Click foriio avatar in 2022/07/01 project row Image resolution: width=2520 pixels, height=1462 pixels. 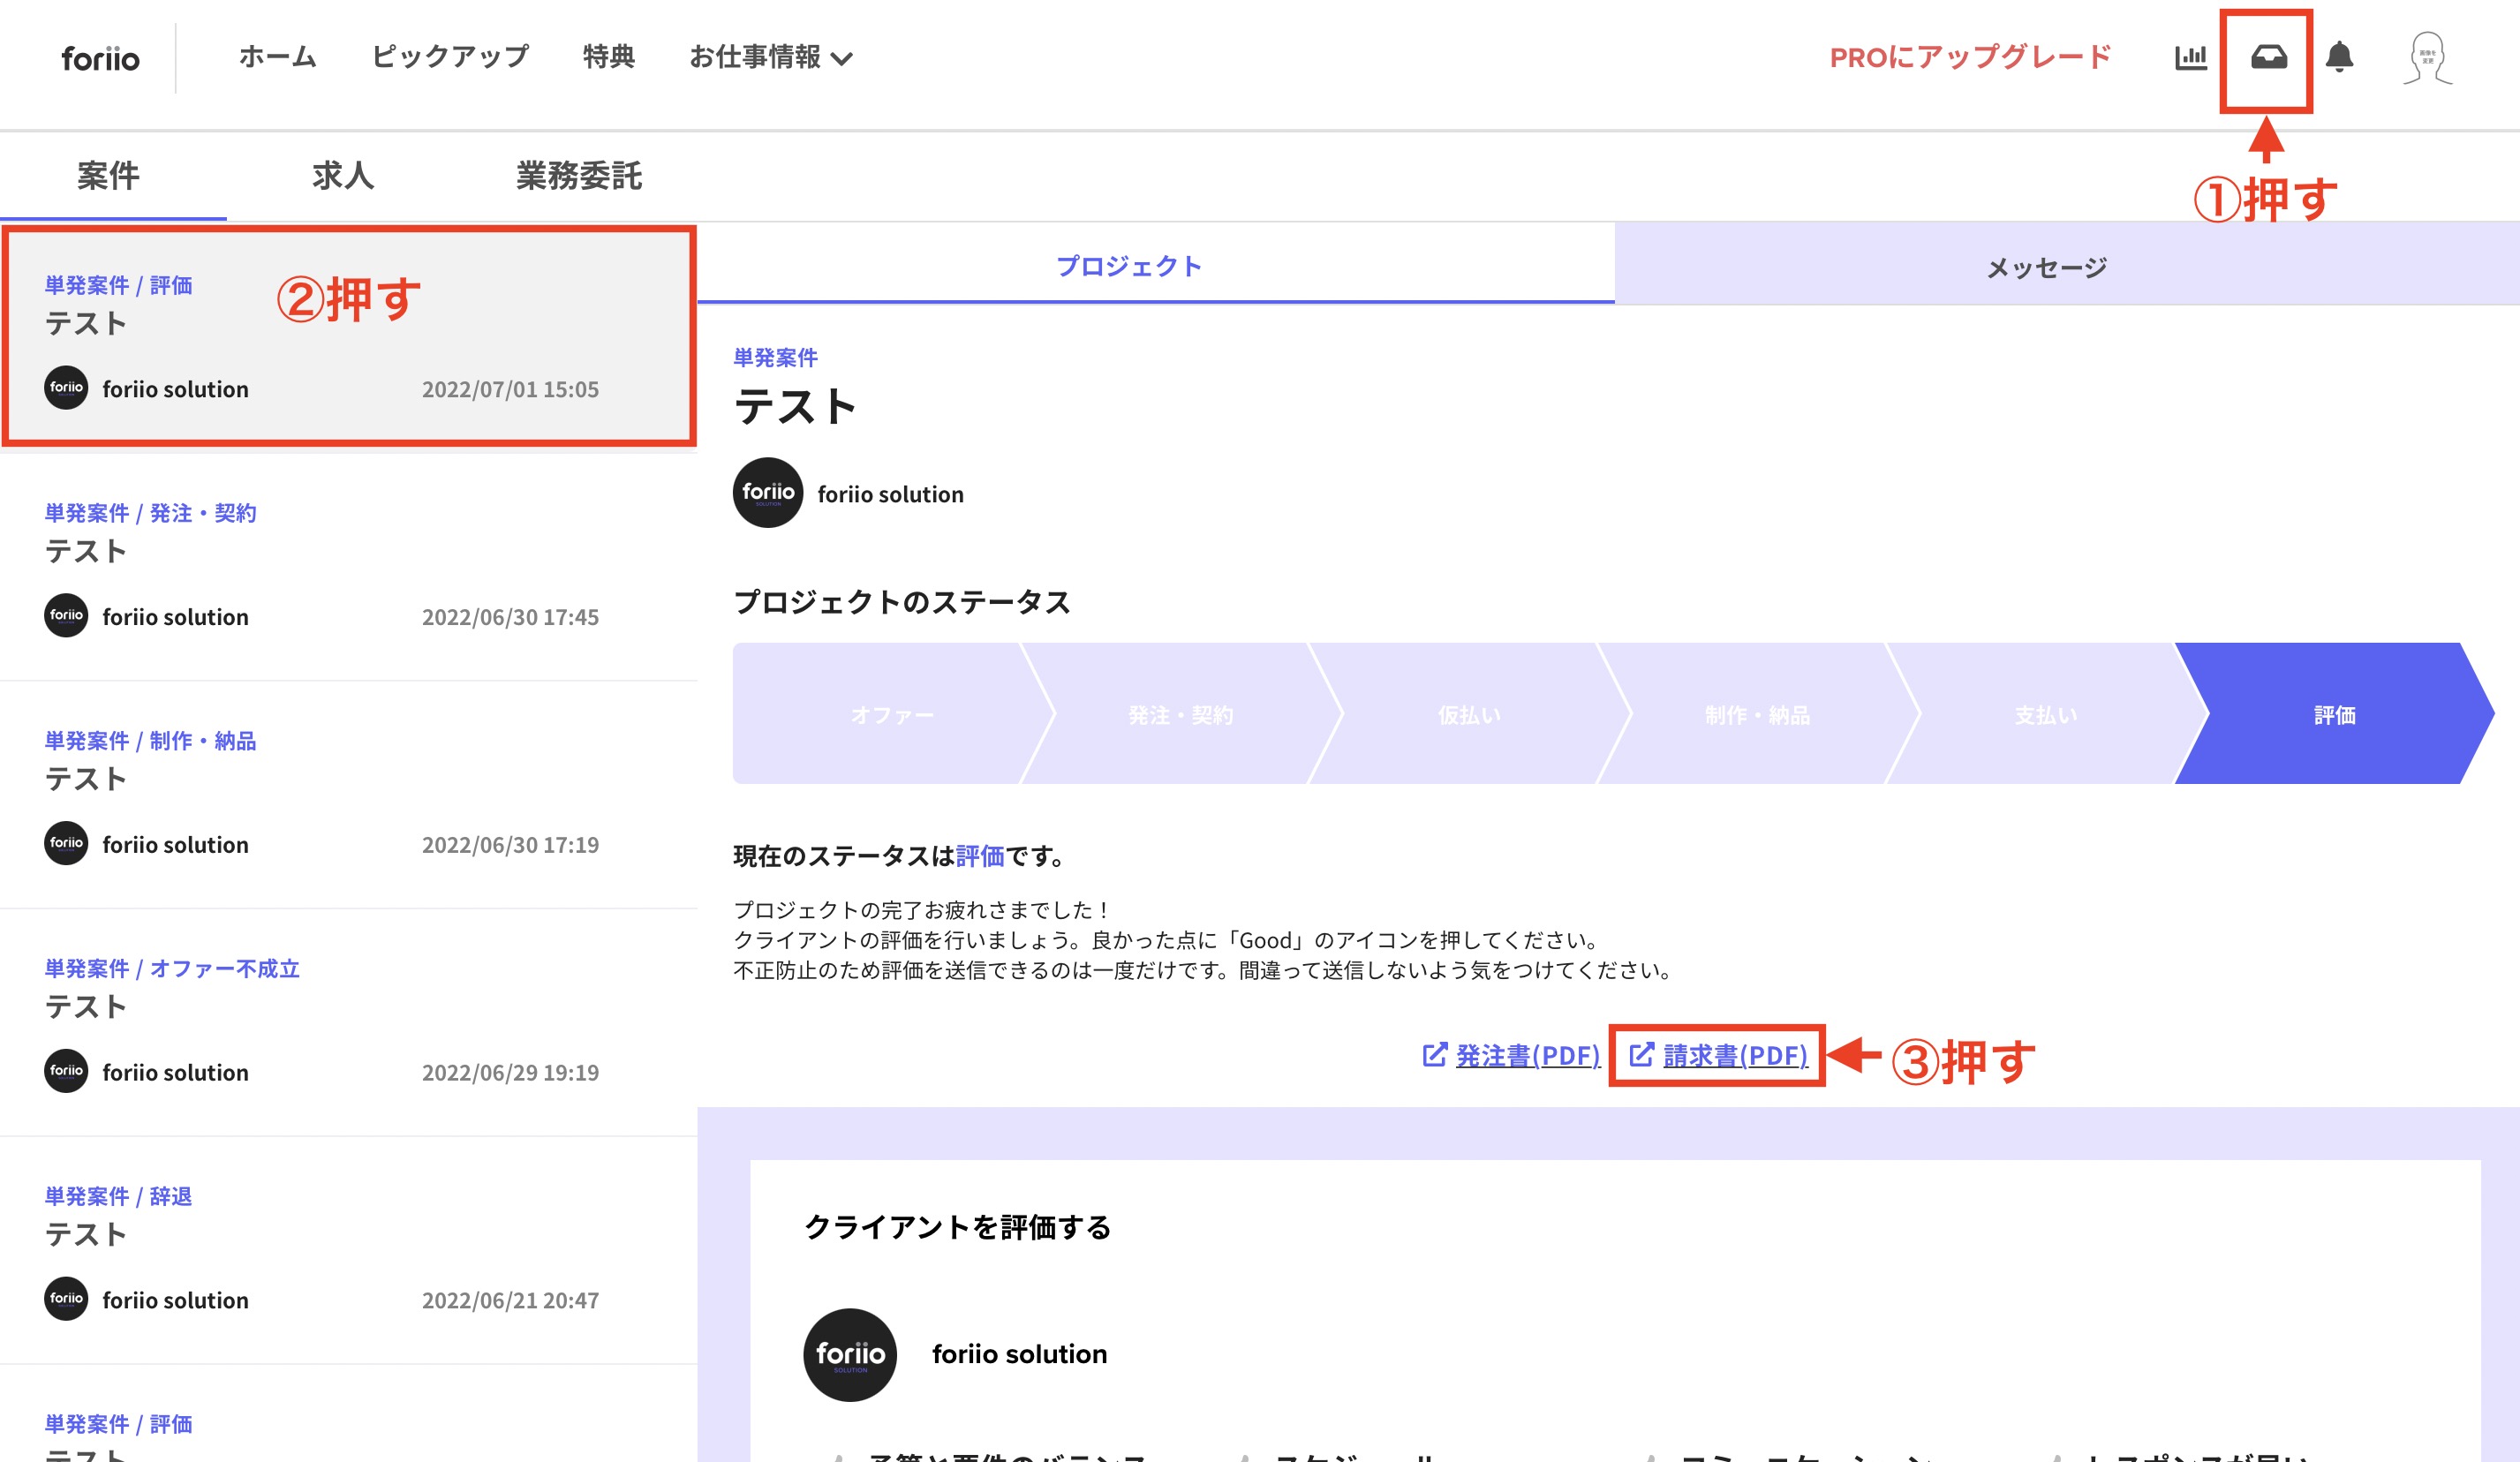pyautogui.click(x=66, y=388)
